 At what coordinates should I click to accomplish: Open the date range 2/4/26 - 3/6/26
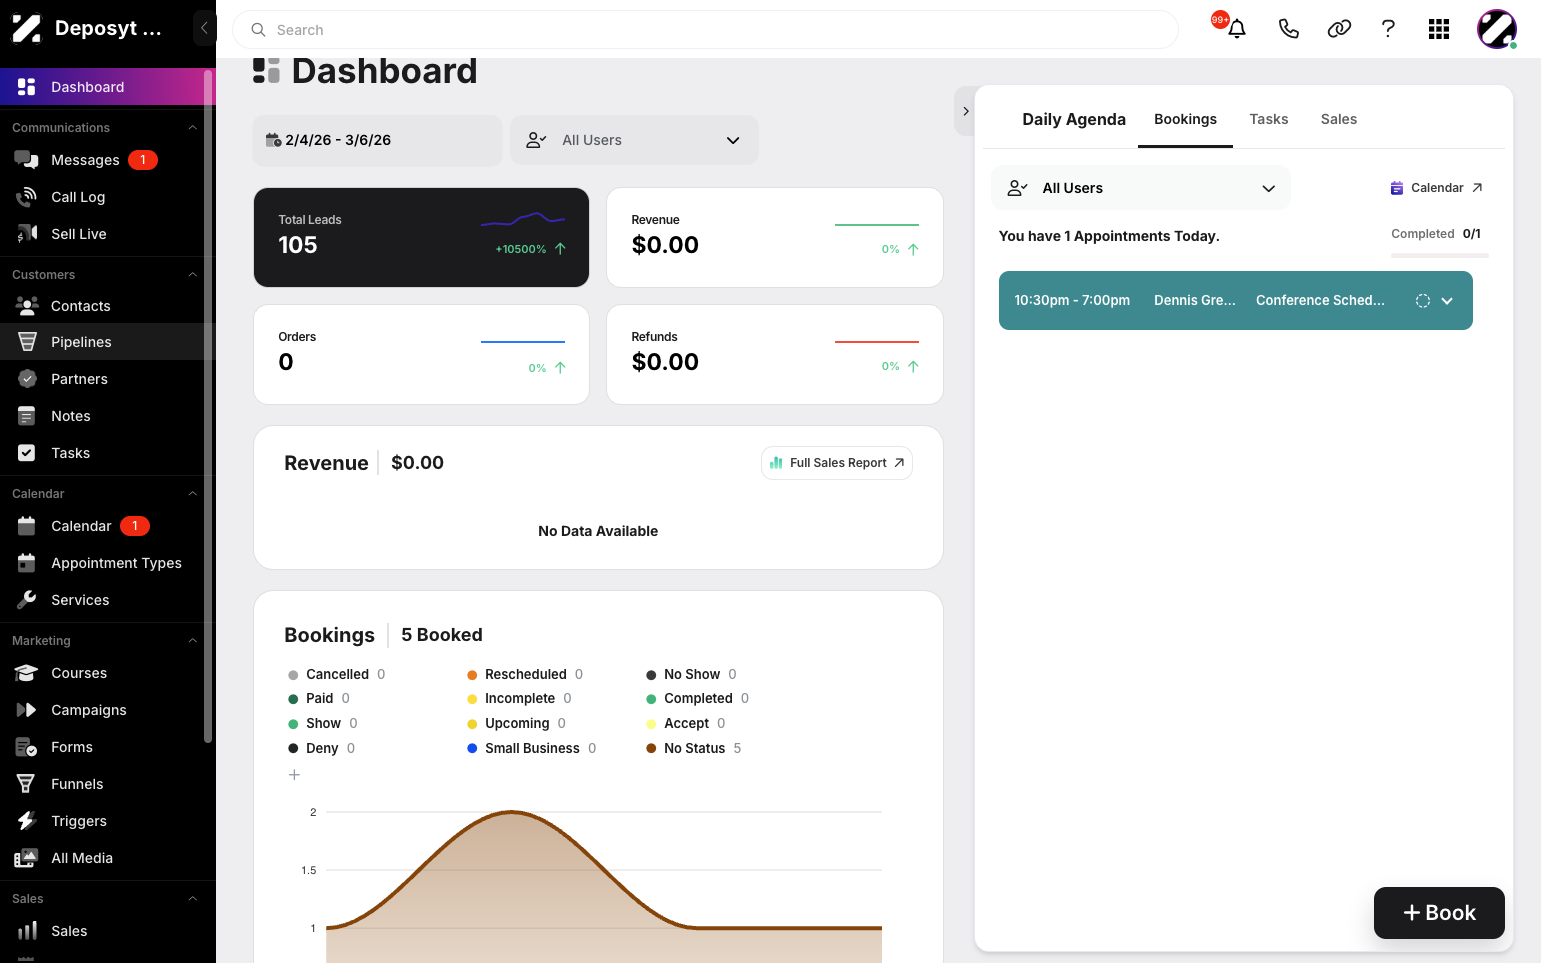377,140
